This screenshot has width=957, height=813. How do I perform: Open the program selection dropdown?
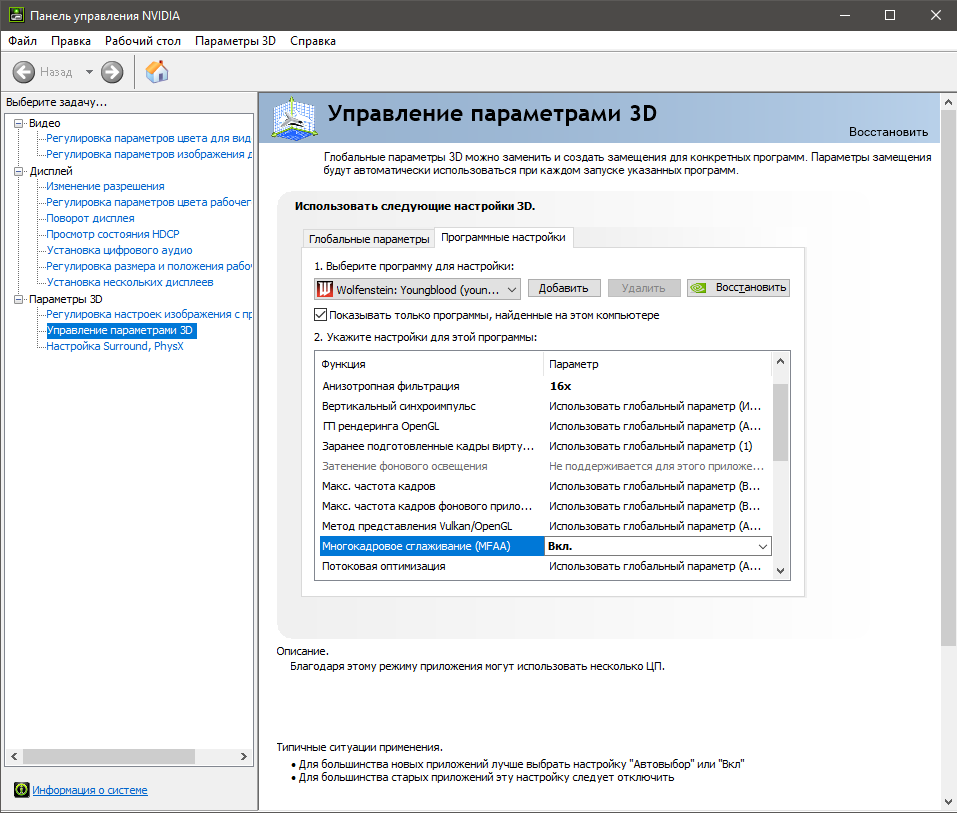tap(417, 289)
